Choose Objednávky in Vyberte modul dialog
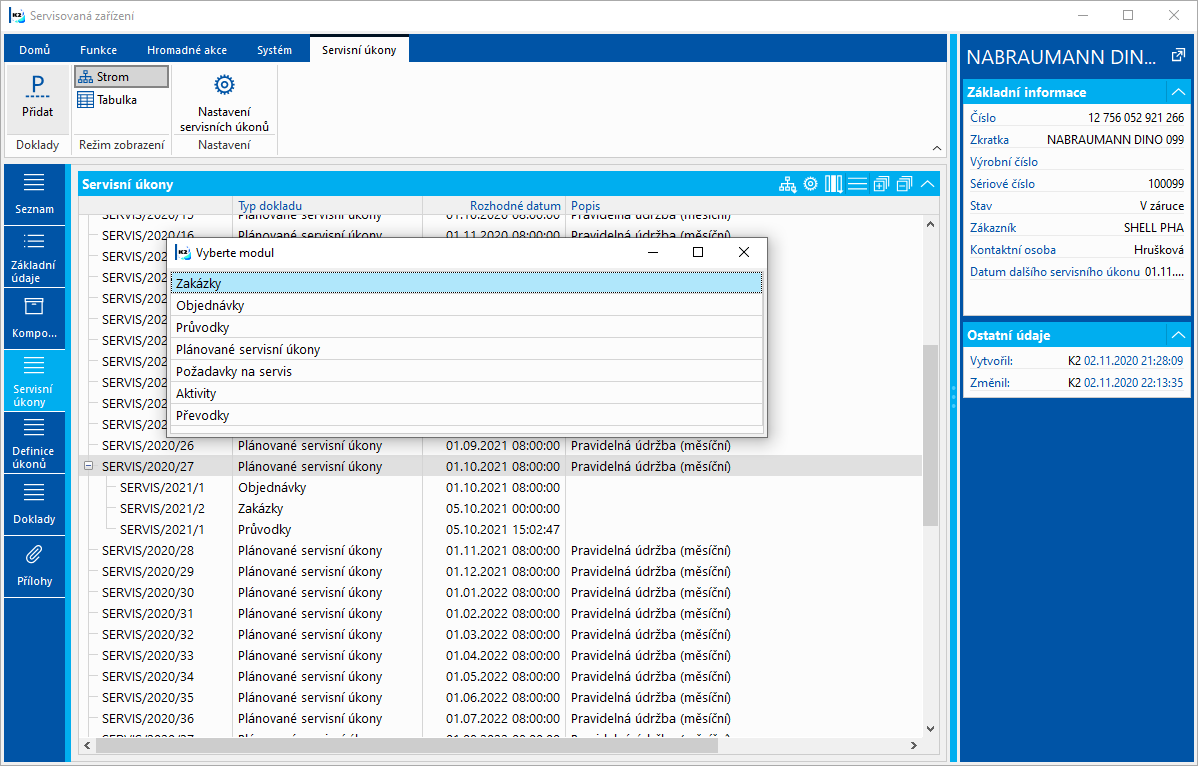1198x766 pixels. click(466, 305)
